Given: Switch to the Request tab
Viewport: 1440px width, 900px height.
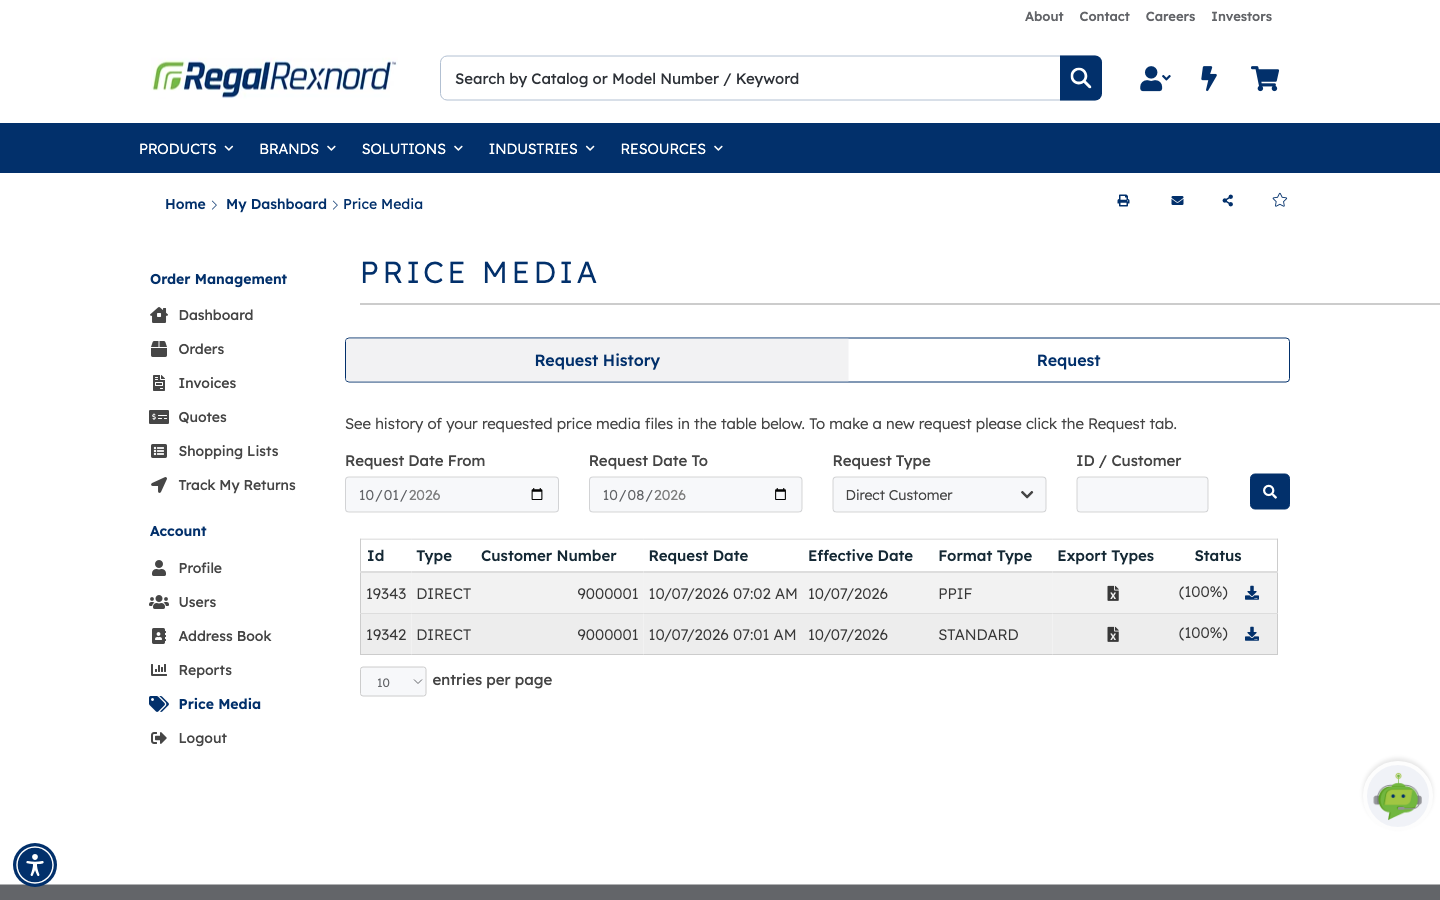Looking at the screenshot, I should click(x=1068, y=360).
